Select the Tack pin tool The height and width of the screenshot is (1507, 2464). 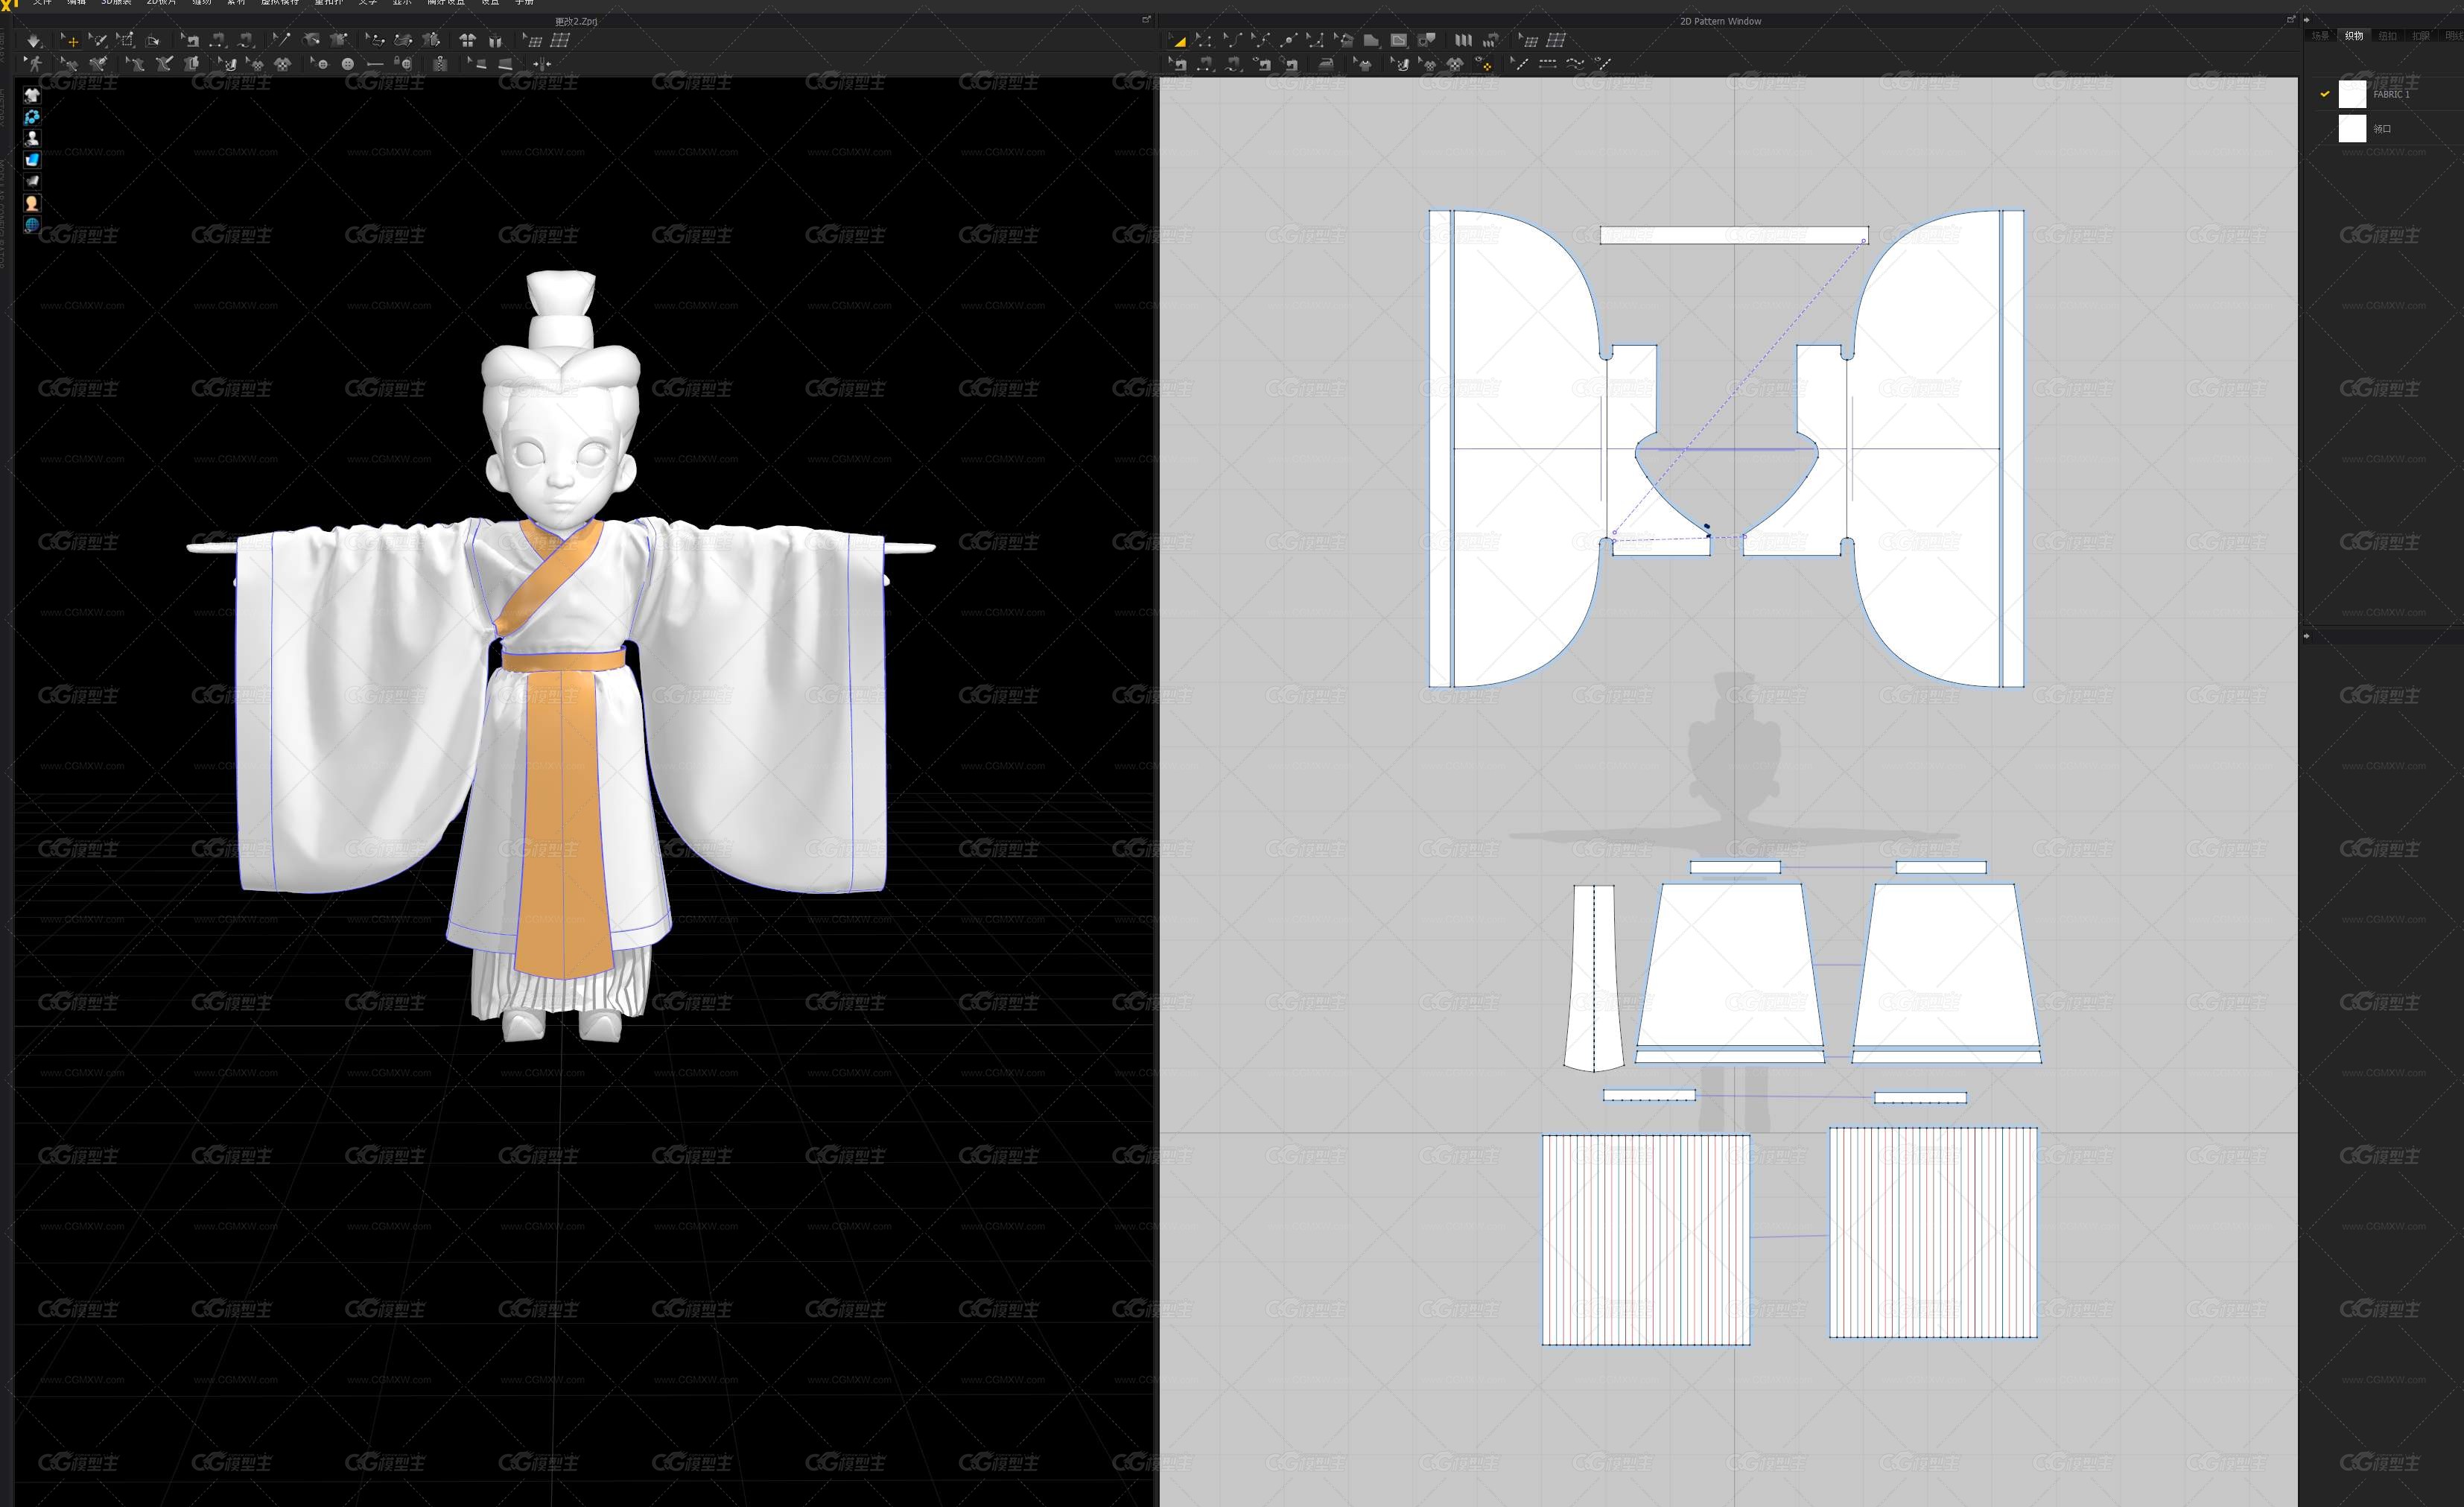click(282, 41)
